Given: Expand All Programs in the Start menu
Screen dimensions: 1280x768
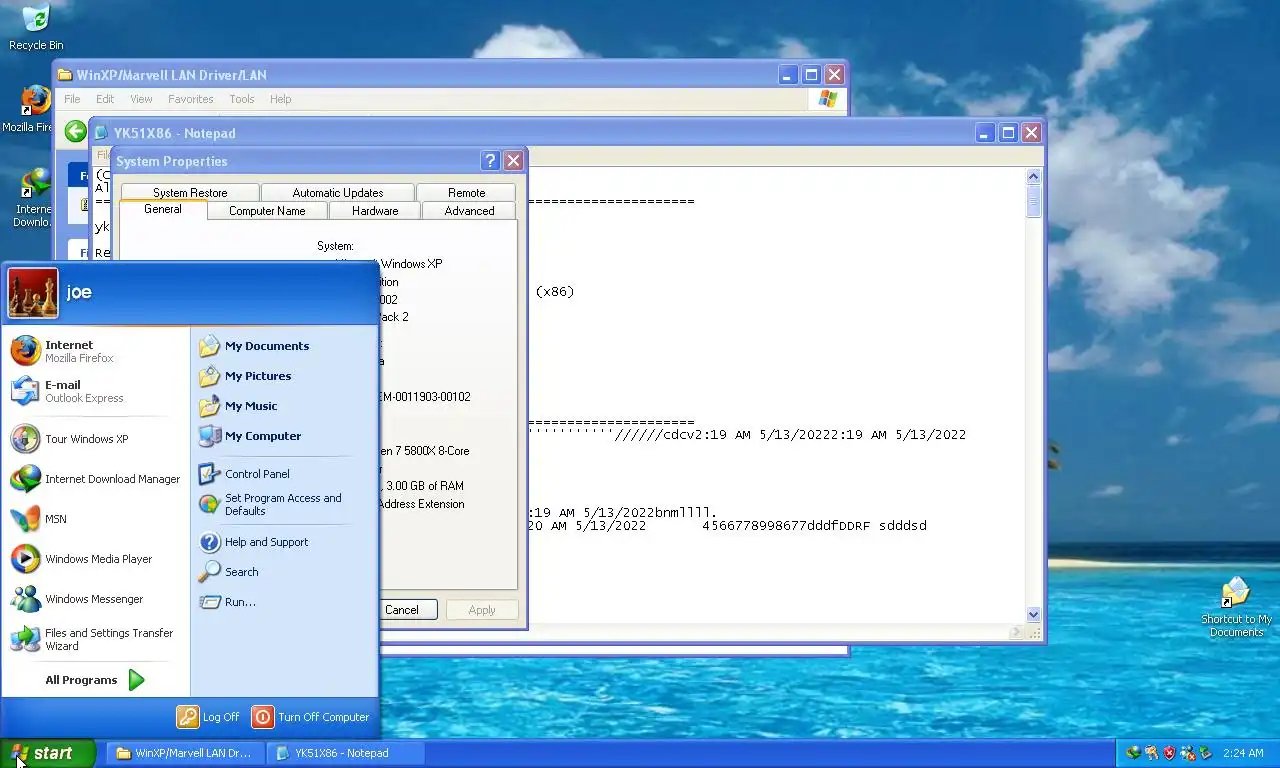Looking at the screenshot, I should pyautogui.click(x=96, y=680).
